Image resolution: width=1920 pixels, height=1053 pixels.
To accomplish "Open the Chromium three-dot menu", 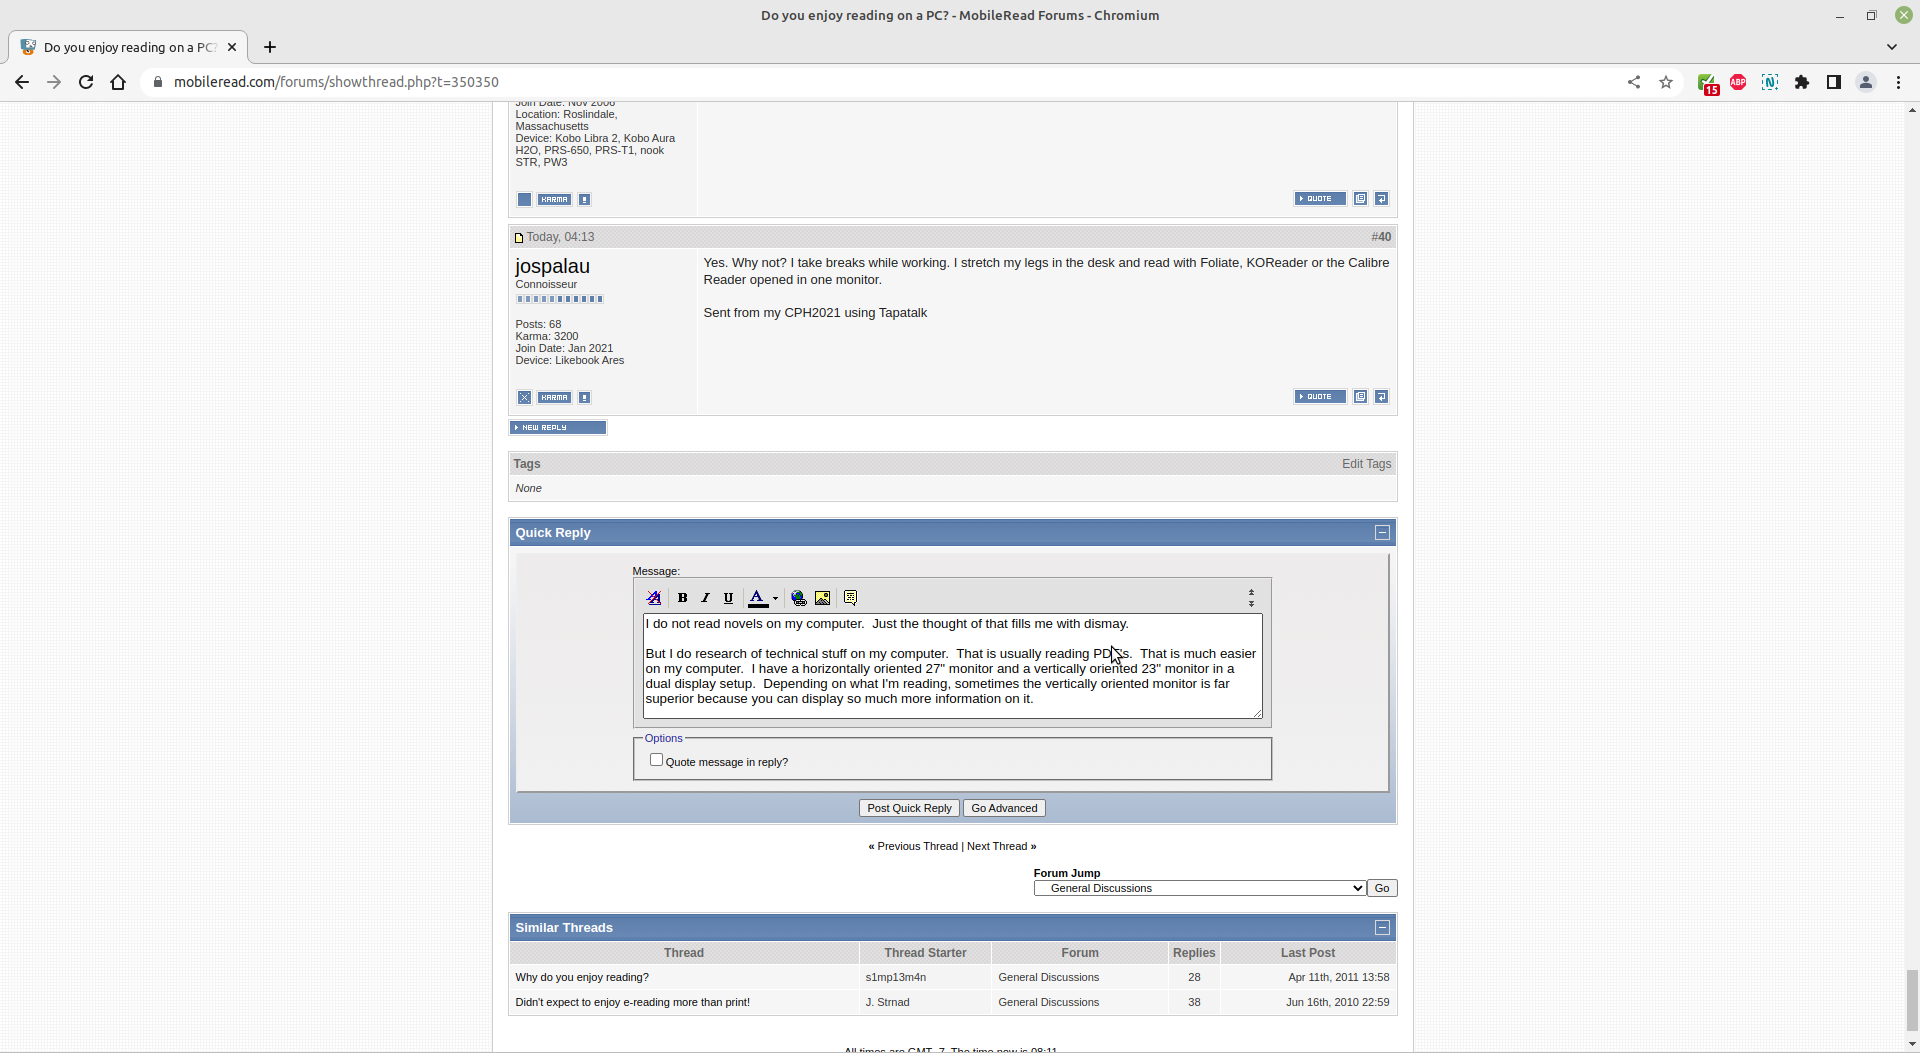I will point(1898,82).
